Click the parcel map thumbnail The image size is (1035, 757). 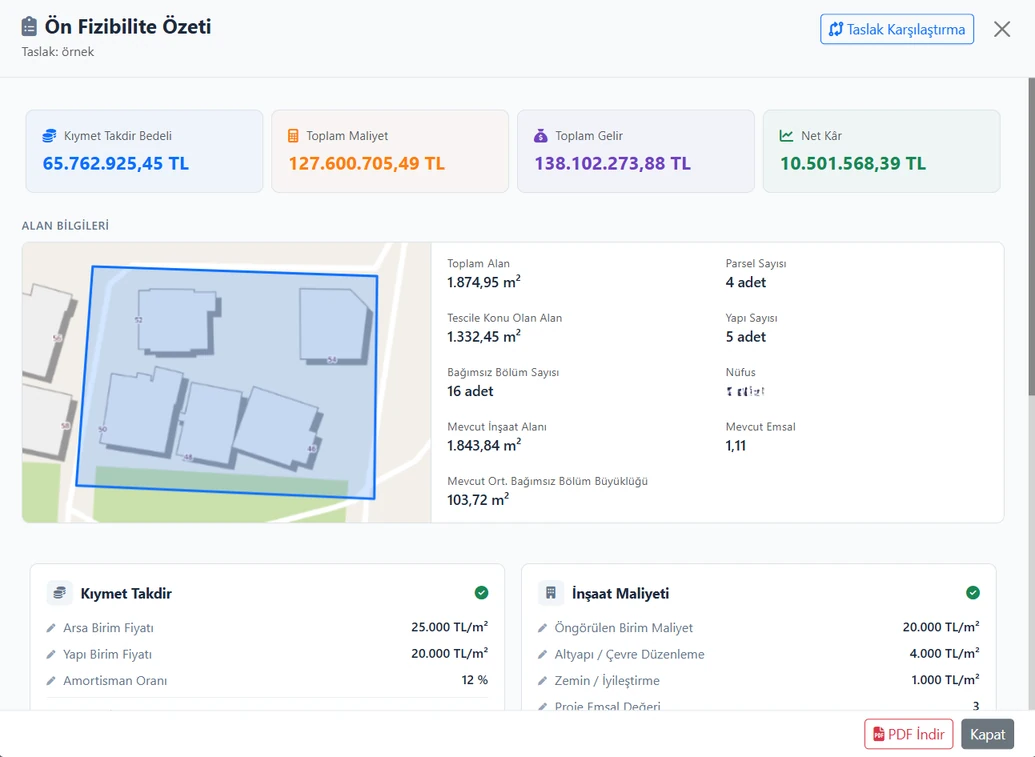pos(226,383)
